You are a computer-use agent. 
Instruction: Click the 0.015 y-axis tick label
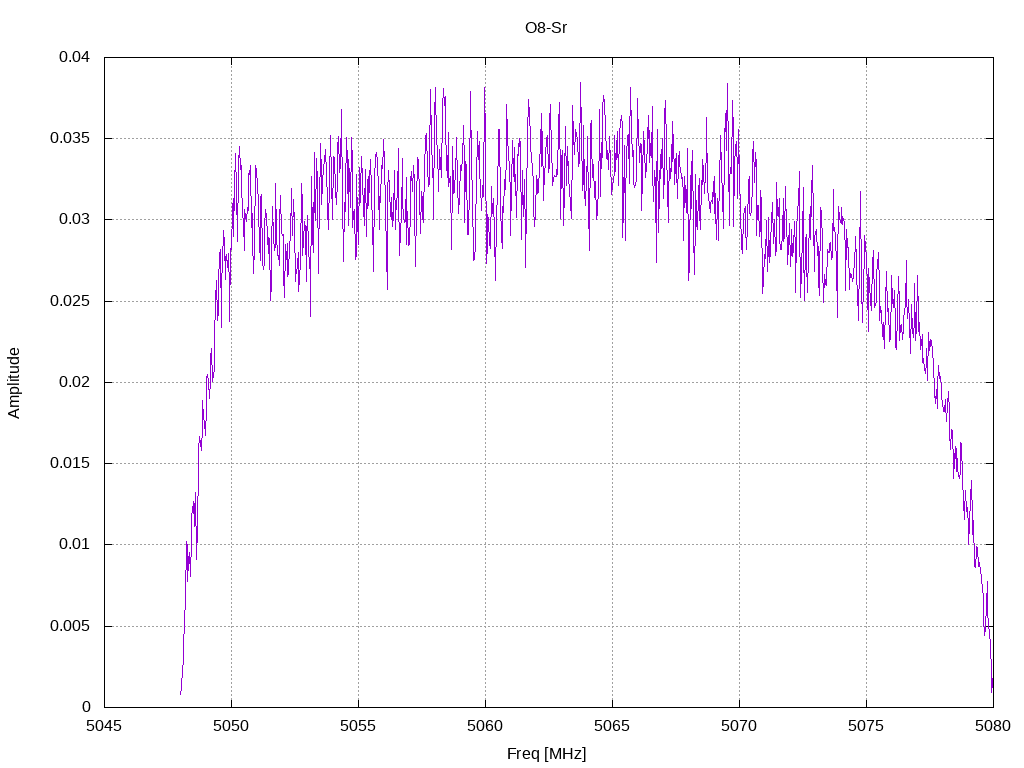click(x=70, y=463)
